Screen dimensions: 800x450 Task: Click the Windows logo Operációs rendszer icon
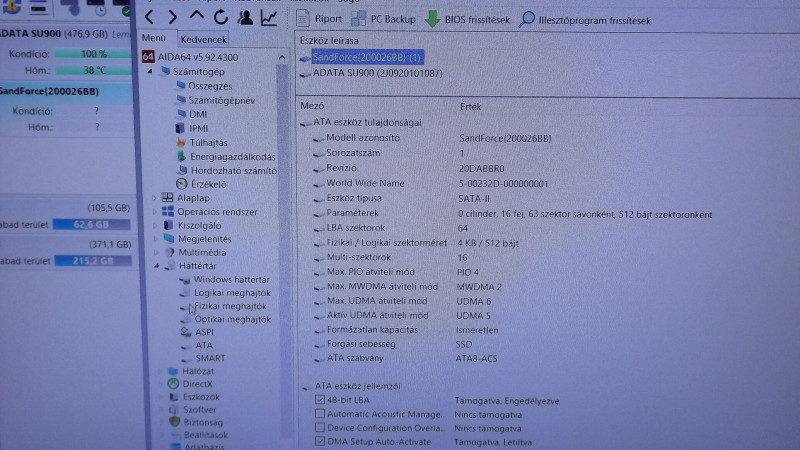[x=167, y=211]
